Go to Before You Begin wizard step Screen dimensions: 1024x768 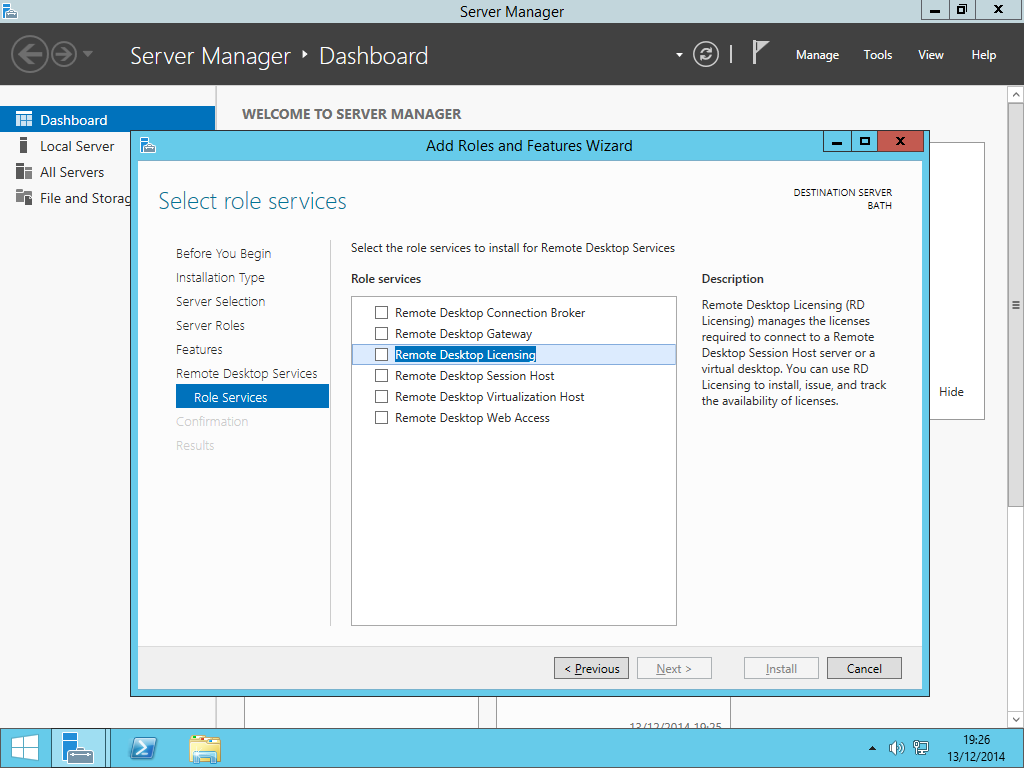click(223, 253)
